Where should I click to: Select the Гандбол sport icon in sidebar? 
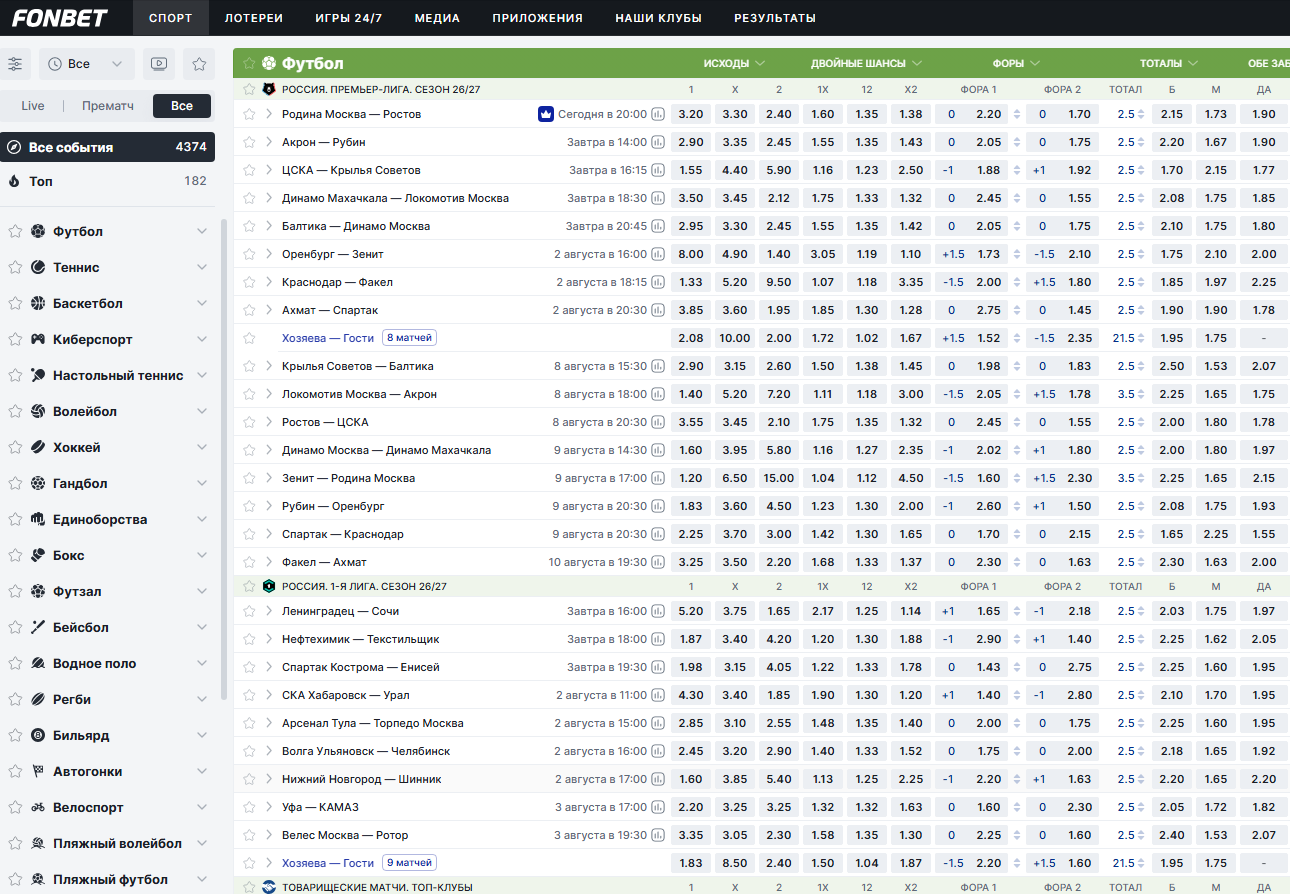point(38,483)
